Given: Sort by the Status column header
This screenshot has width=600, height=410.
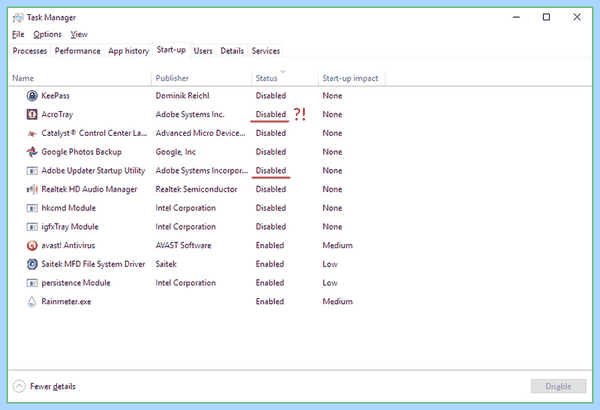Looking at the screenshot, I should tap(266, 78).
